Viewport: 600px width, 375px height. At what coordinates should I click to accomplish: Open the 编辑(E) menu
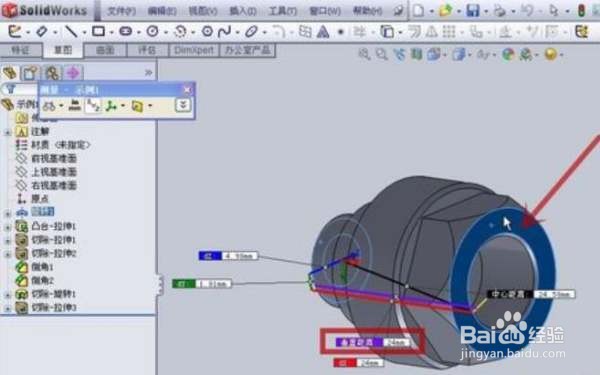click(162, 11)
